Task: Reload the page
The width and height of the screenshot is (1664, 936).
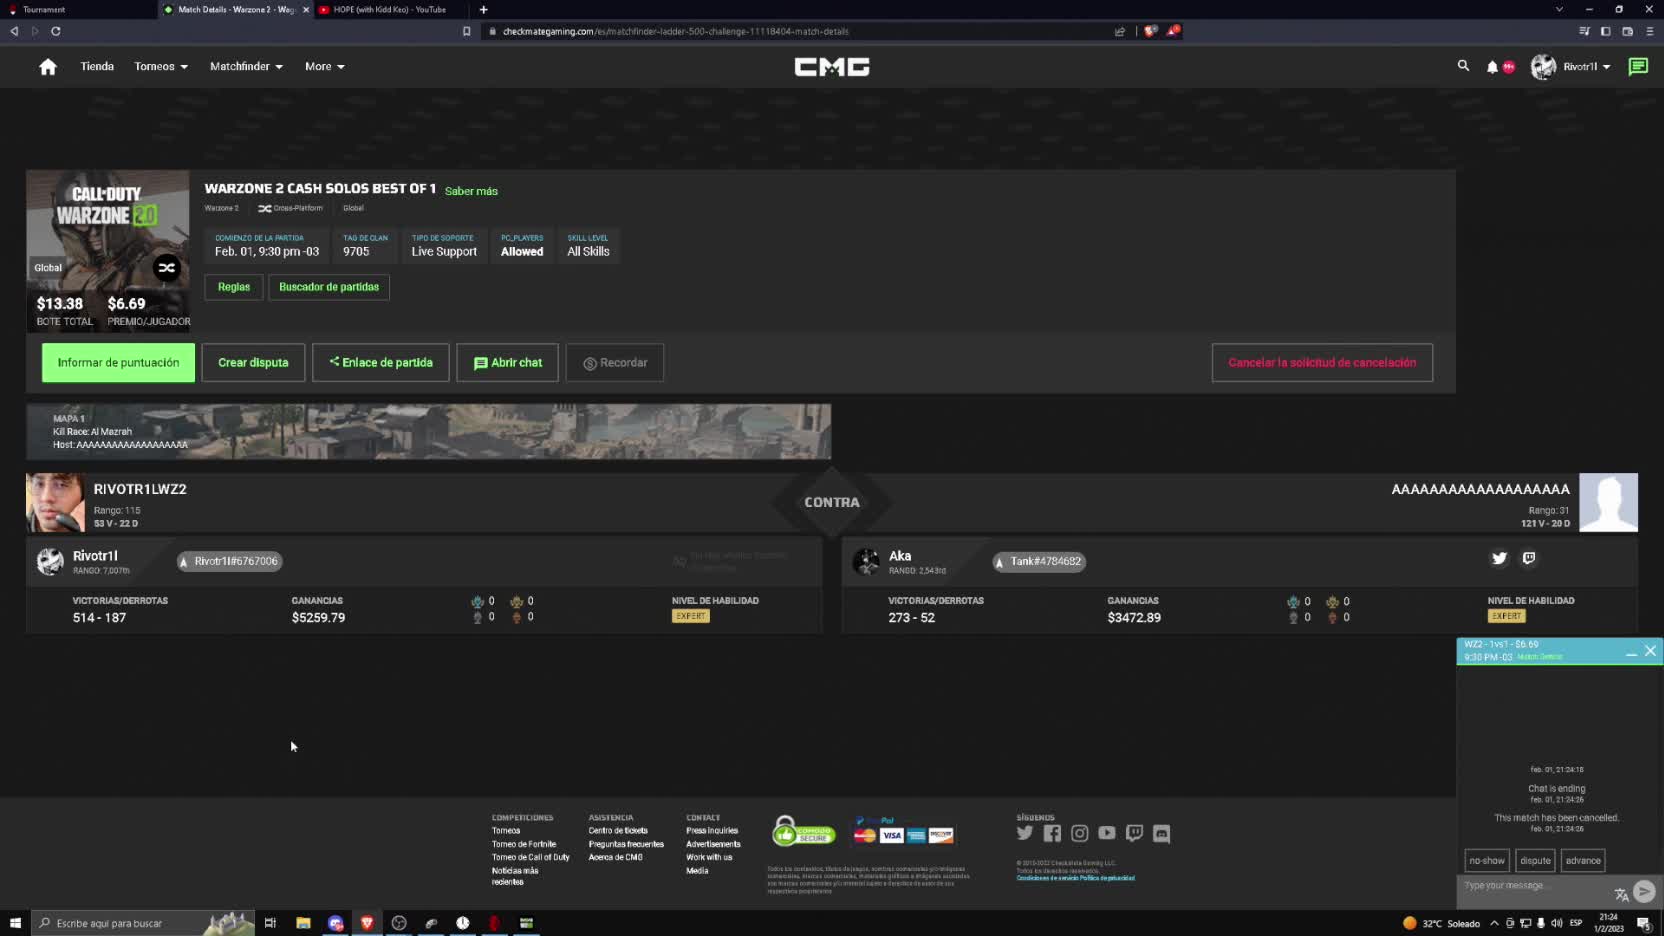Action: pyautogui.click(x=56, y=31)
